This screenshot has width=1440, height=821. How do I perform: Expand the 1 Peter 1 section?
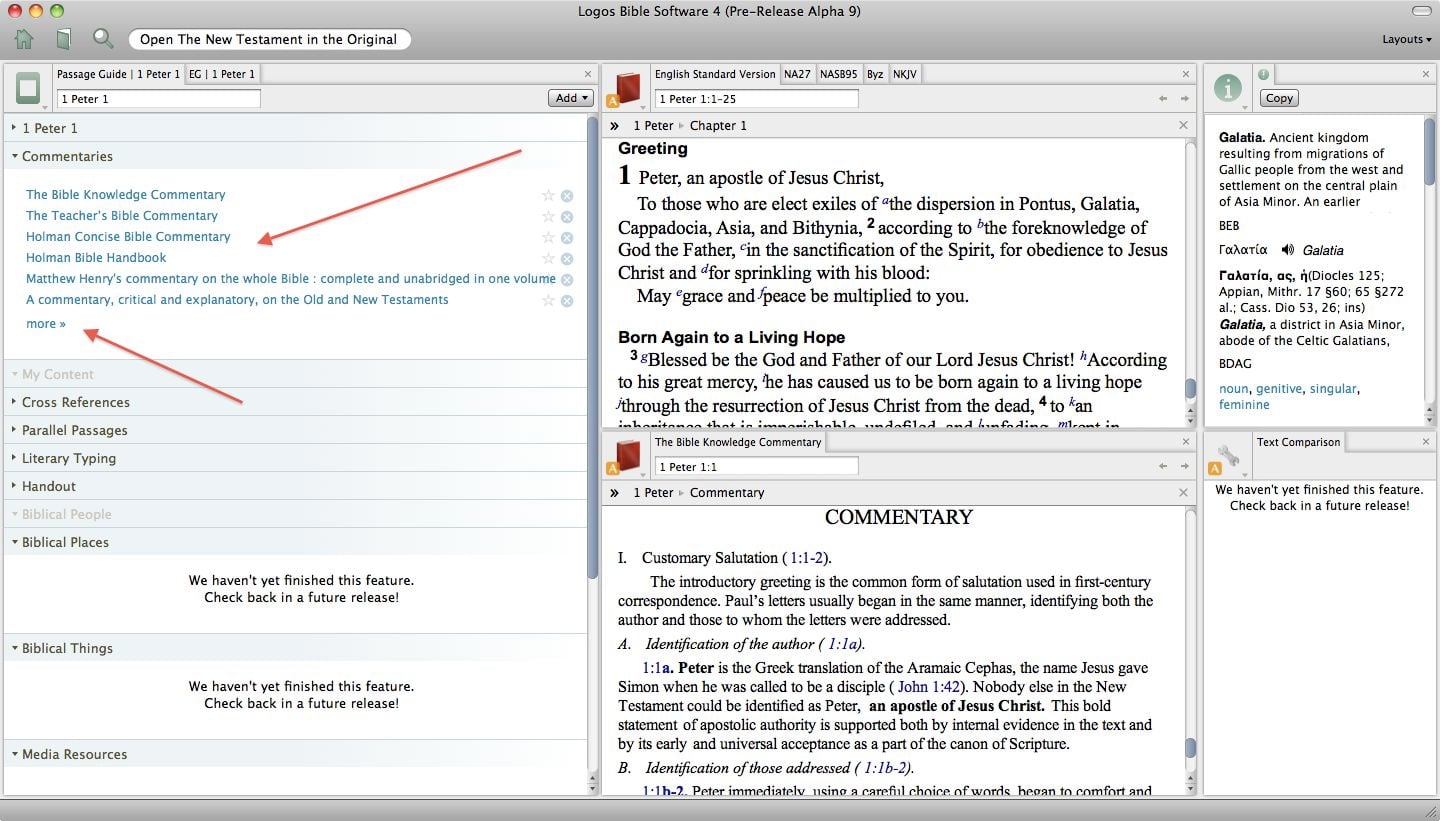[x=15, y=128]
